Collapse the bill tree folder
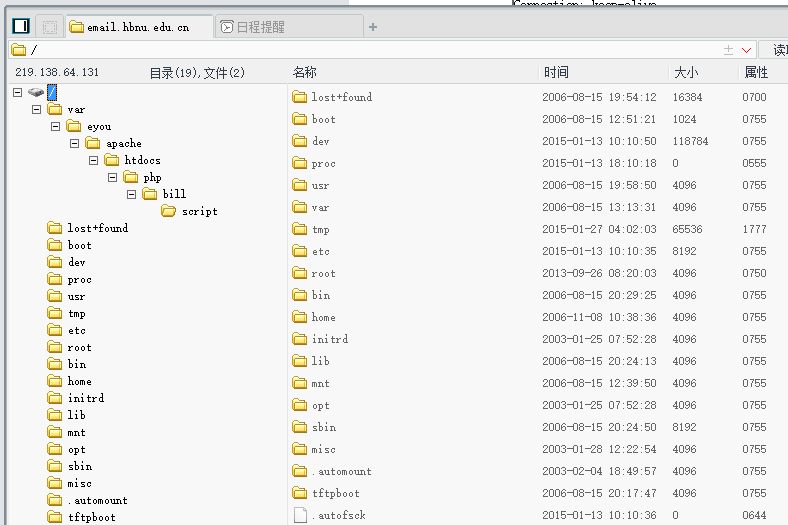 [132, 194]
